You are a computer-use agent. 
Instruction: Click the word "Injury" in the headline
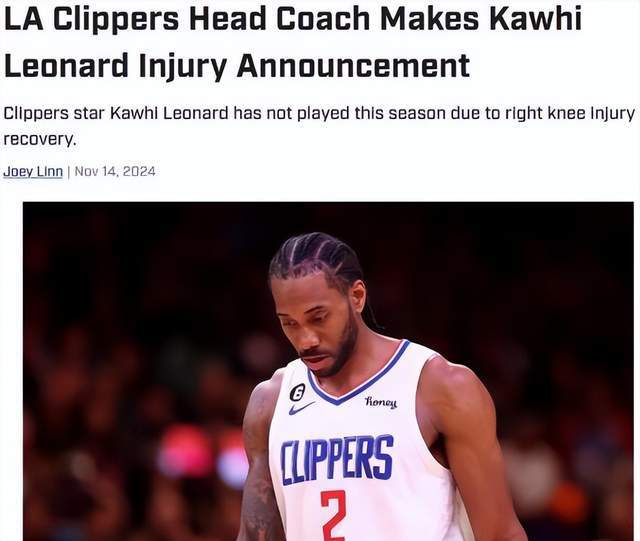point(182,67)
